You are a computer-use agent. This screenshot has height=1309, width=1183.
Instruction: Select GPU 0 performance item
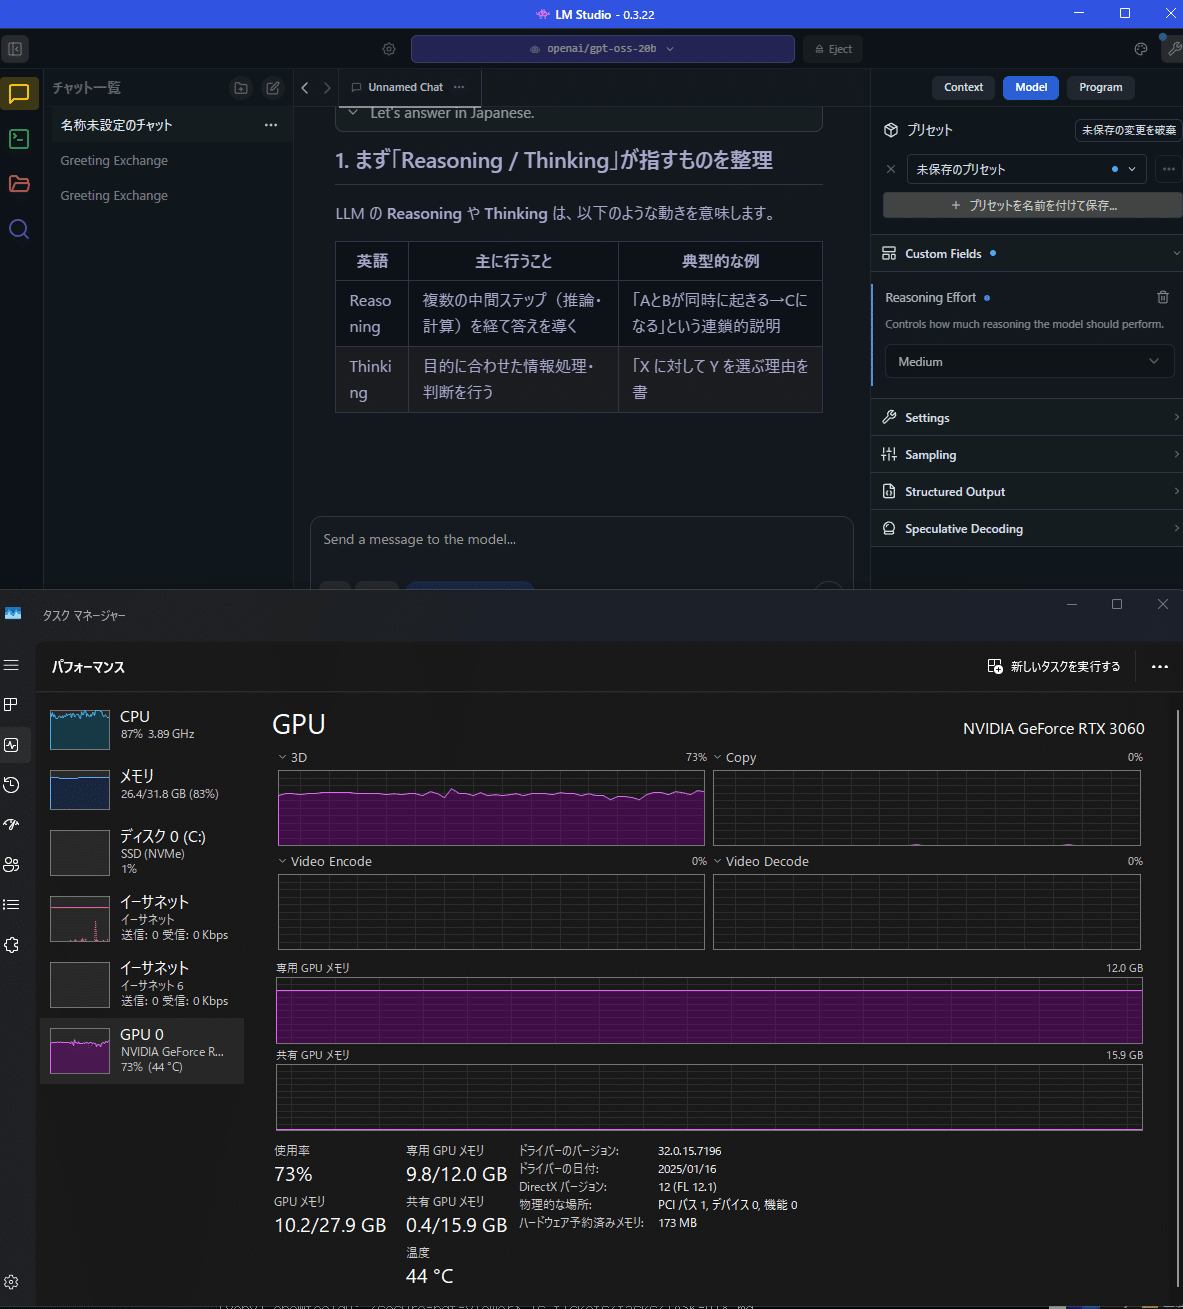(142, 1051)
